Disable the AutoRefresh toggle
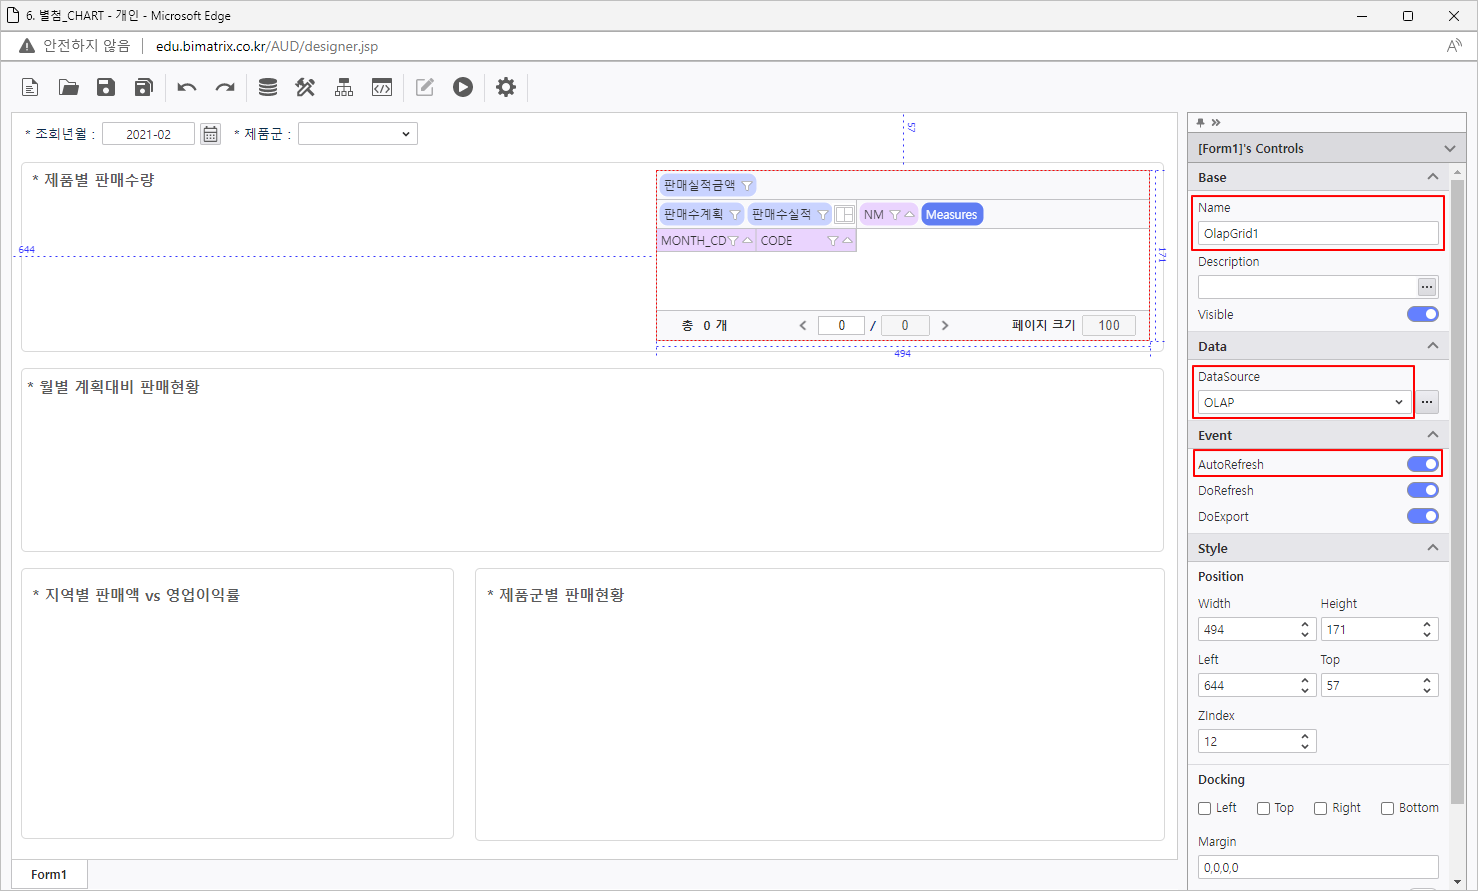Screen dimensions: 1478x891 tap(1422, 464)
